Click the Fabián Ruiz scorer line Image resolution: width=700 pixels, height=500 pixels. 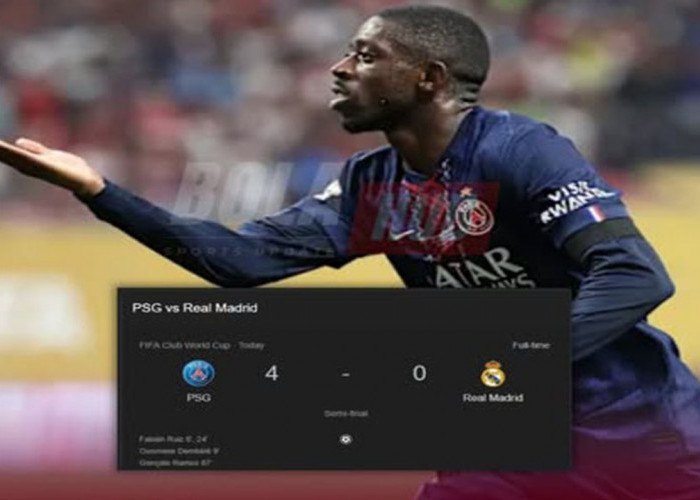pyautogui.click(x=173, y=439)
